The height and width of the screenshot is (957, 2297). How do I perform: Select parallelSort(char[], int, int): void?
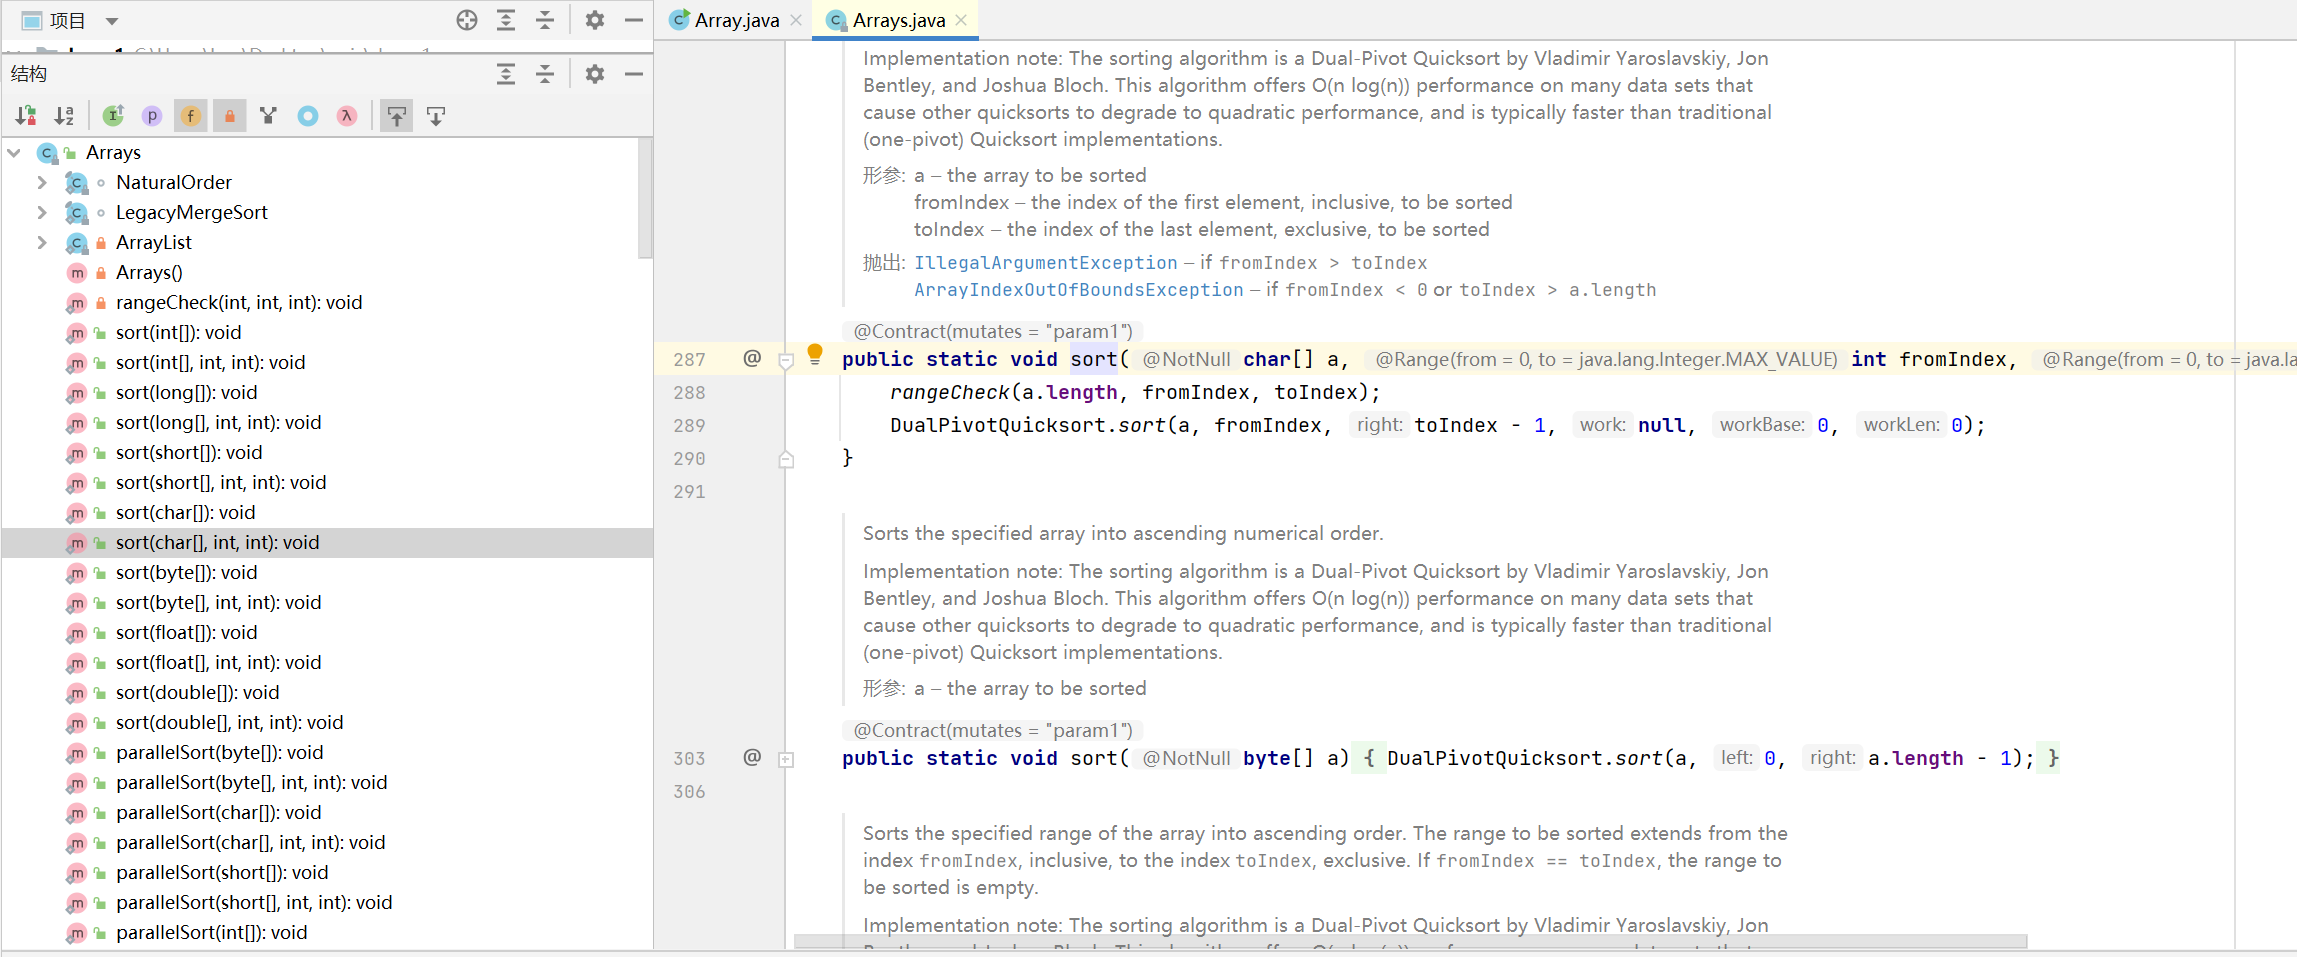(x=250, y=843)
